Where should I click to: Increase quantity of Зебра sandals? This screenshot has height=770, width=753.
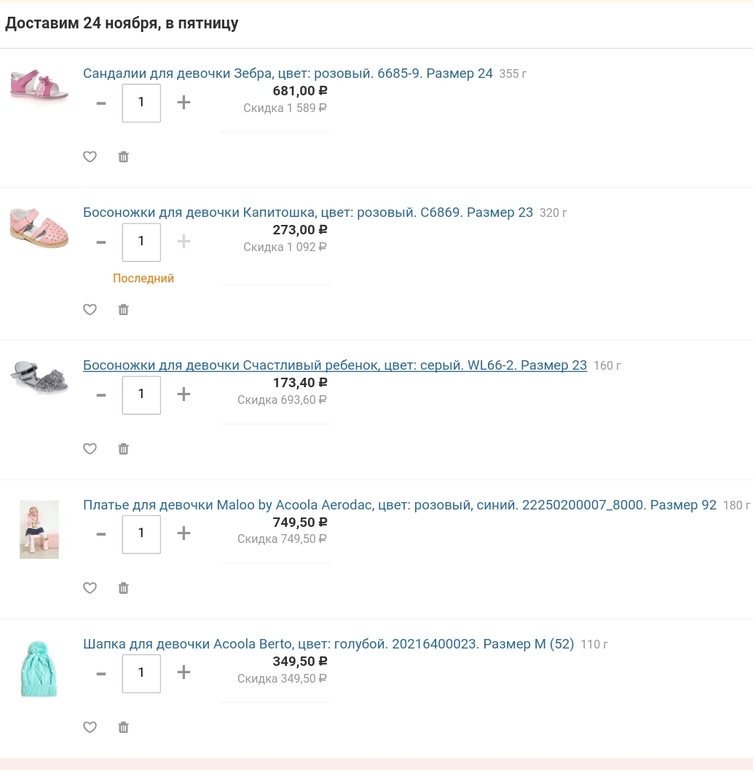pos(183,103)
